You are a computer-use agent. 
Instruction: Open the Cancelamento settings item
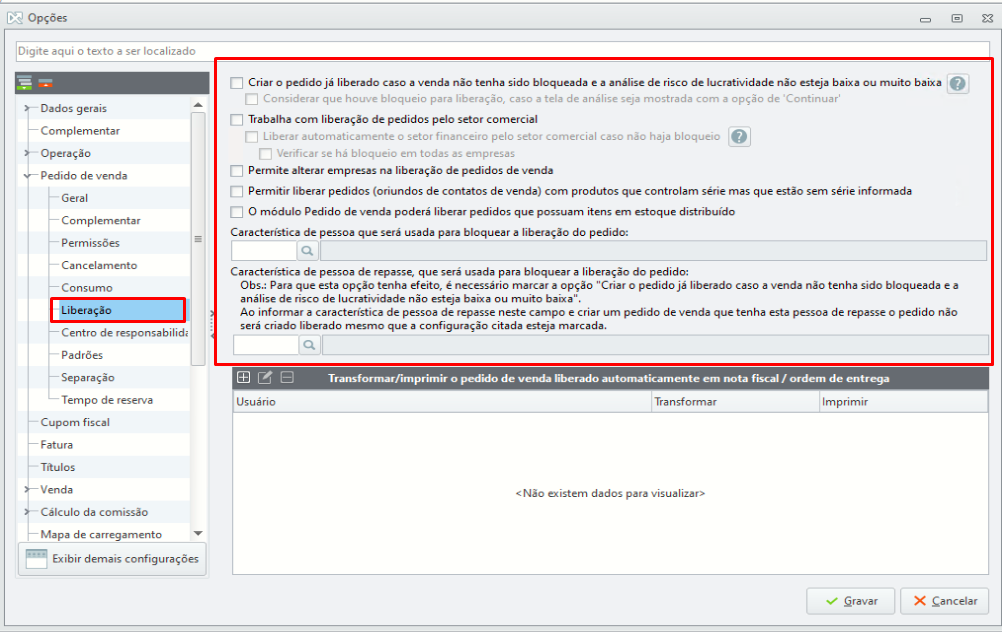click(x=99, y=265)
